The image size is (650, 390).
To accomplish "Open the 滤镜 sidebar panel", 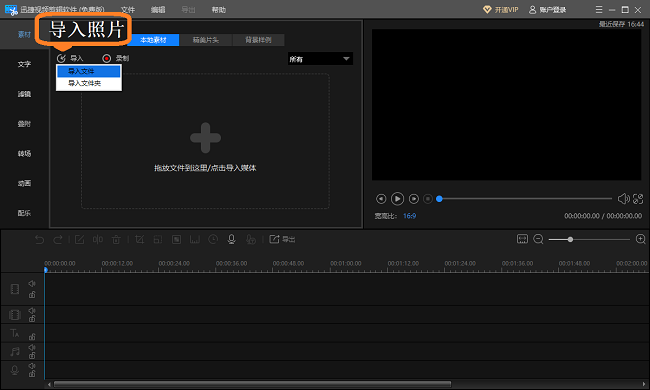I will [x=24, y=94].
